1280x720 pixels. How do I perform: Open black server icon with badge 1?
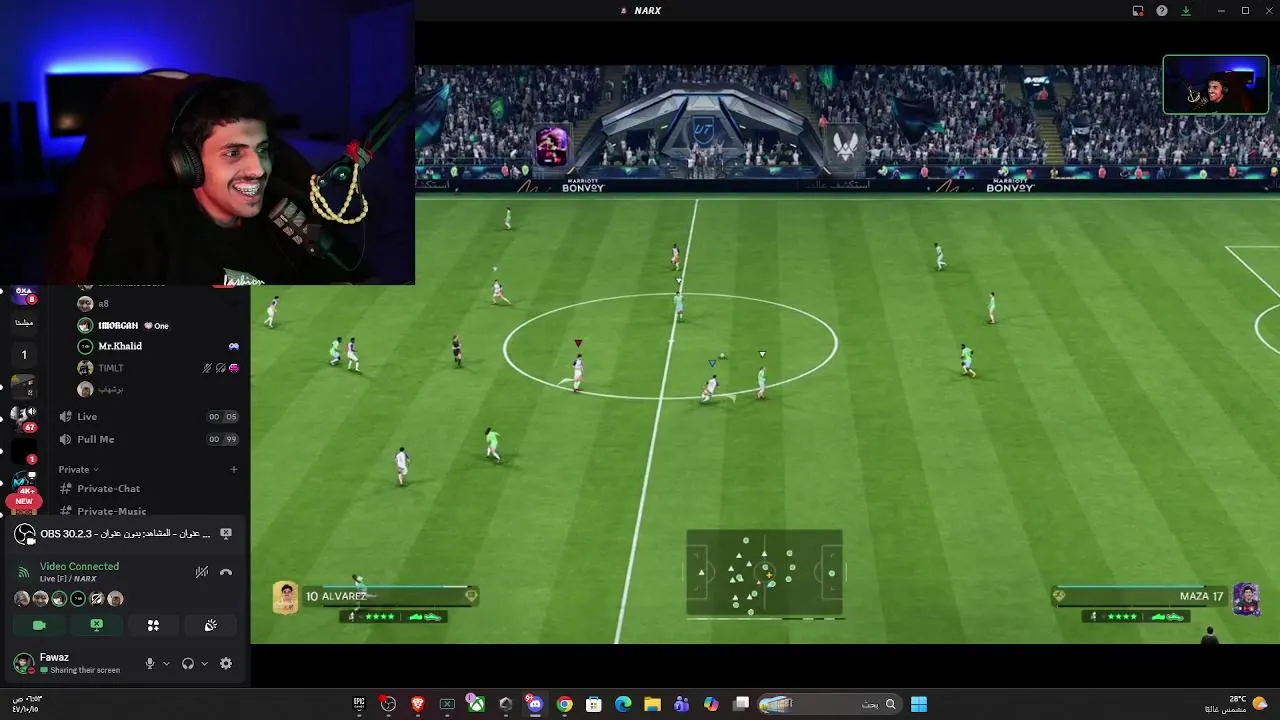point(24,452)
